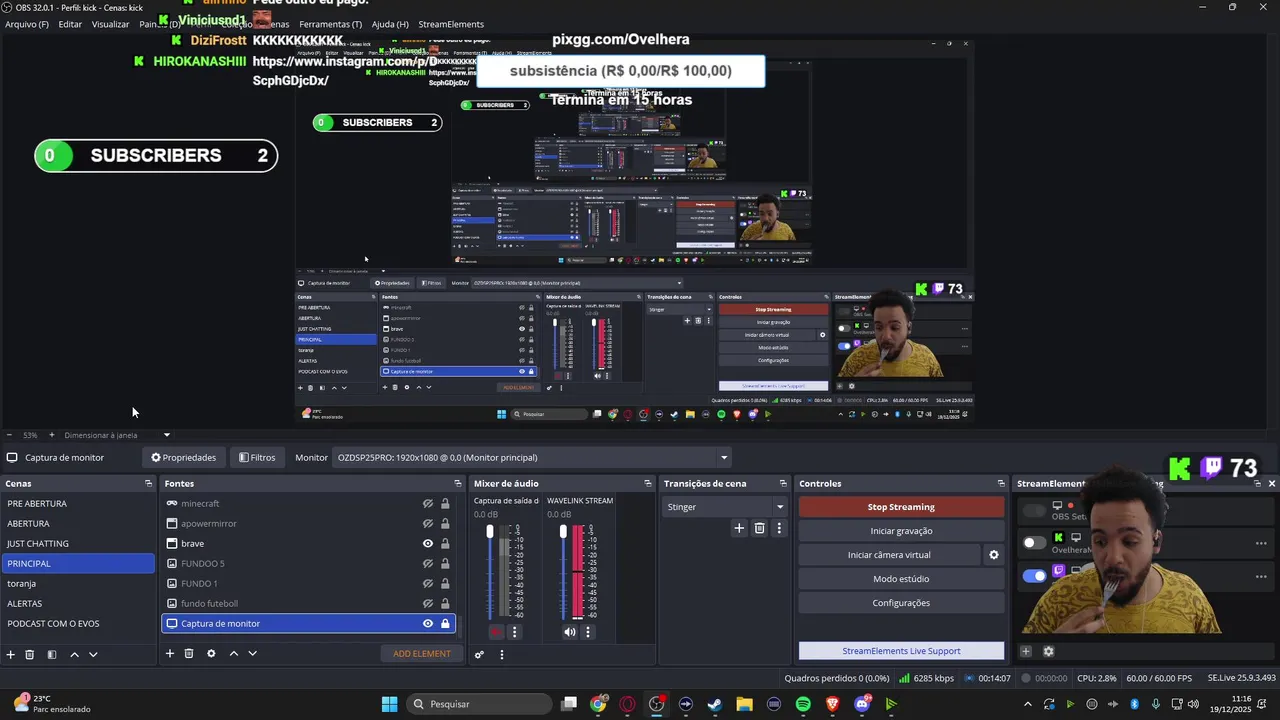Add a StreamElements destination with plus icon
1280x720 pixels.
[1026, 651]
